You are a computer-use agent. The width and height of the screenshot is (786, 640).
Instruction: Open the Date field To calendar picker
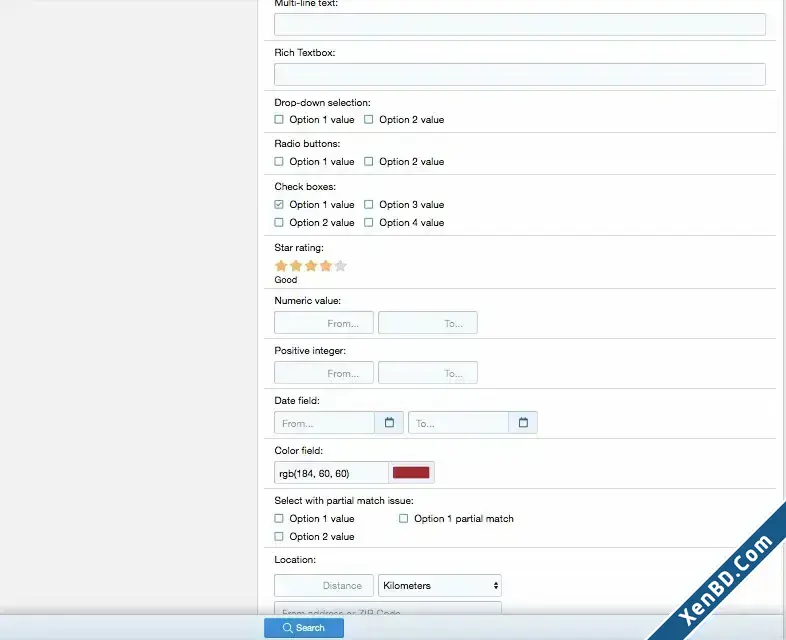(x=523, y=422)
